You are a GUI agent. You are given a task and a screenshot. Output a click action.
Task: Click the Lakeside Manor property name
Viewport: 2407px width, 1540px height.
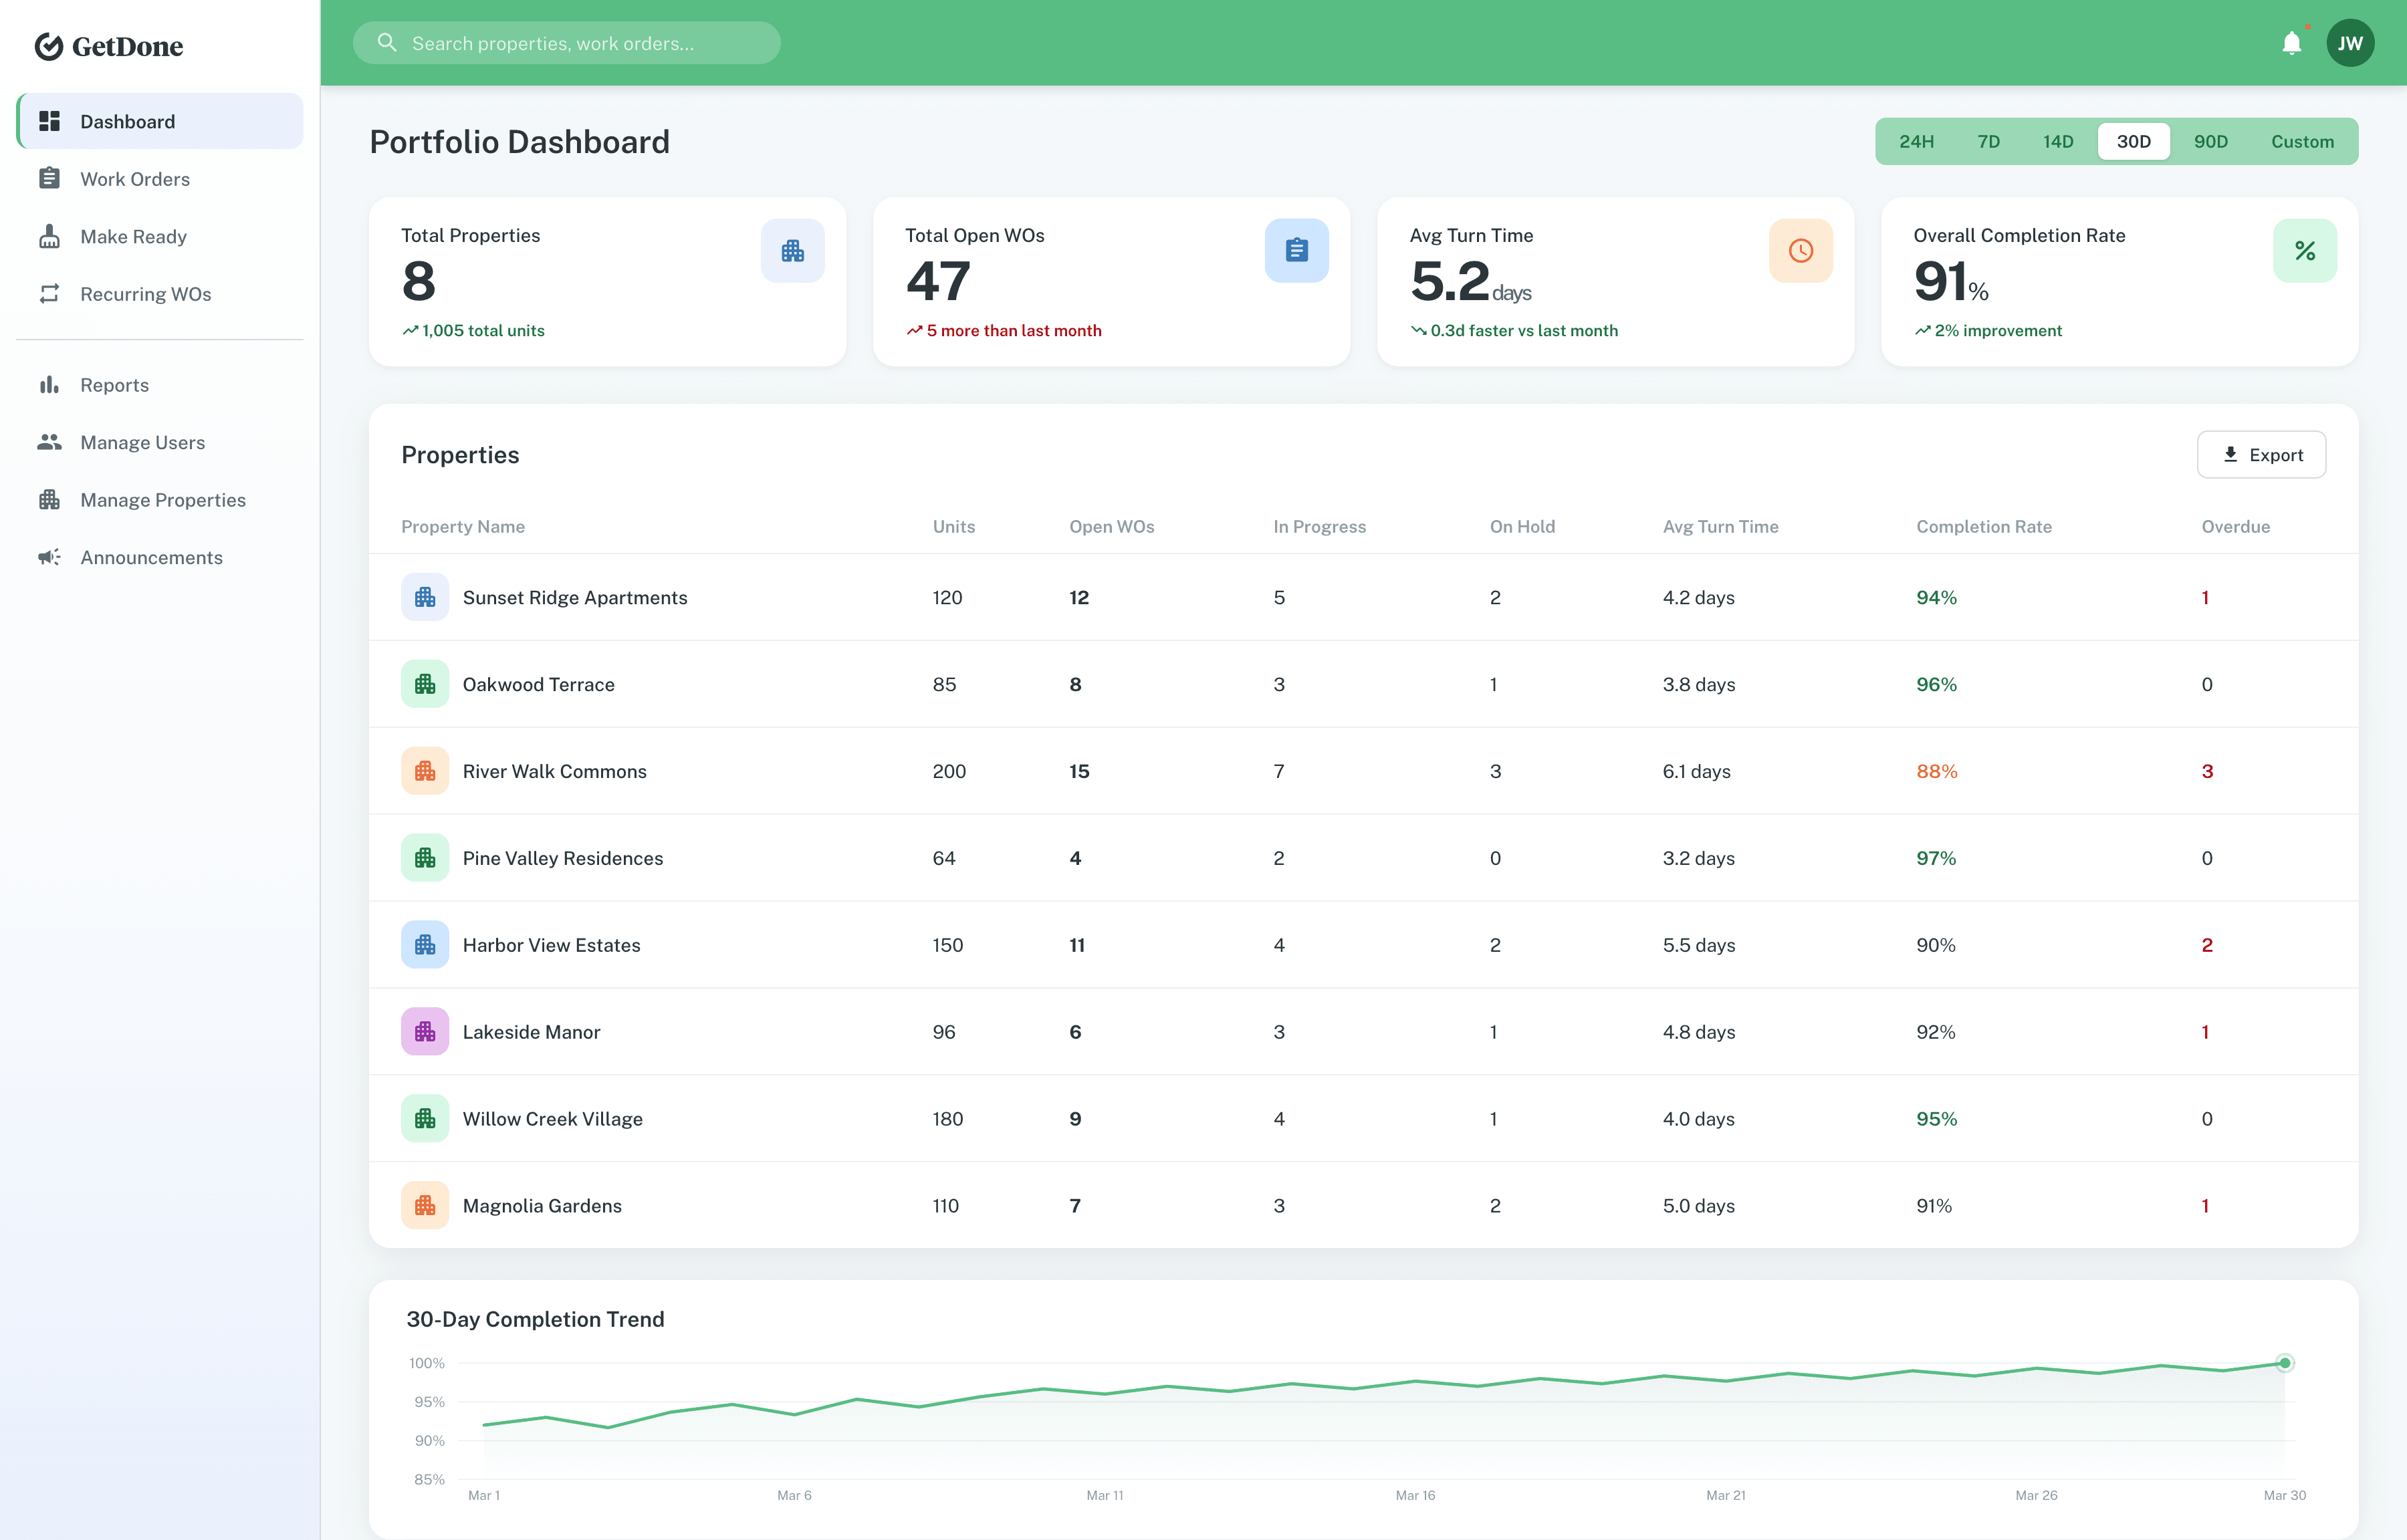coord(531,1031)
